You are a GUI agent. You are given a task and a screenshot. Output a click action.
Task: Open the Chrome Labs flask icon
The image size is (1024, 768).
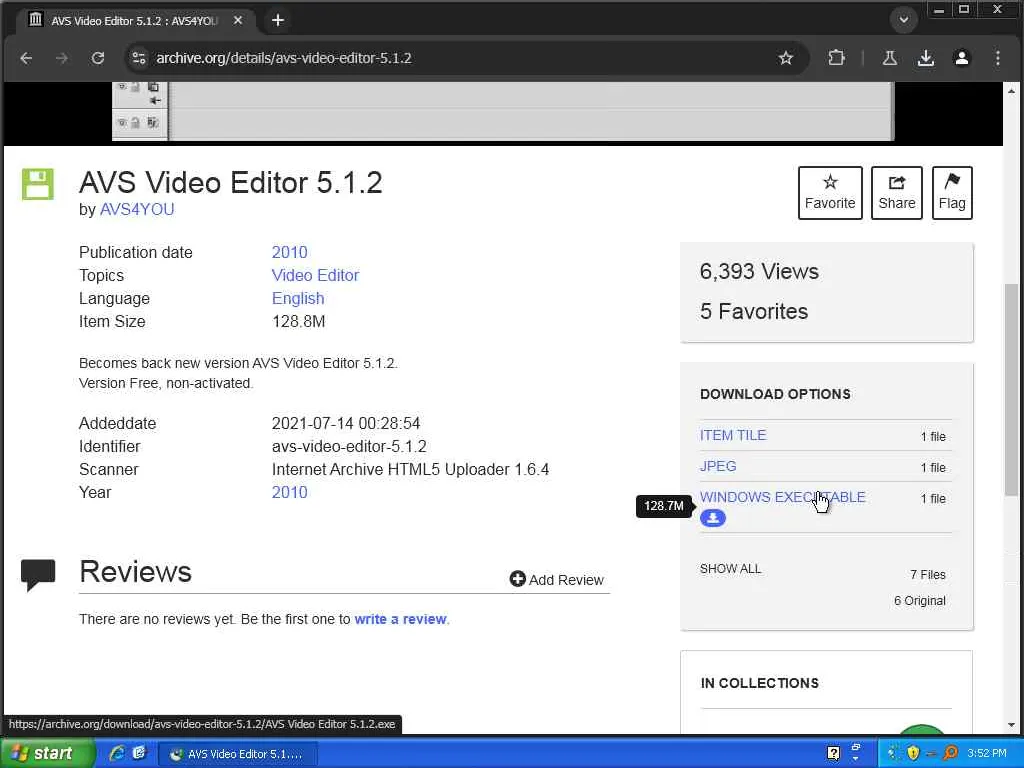889,58
